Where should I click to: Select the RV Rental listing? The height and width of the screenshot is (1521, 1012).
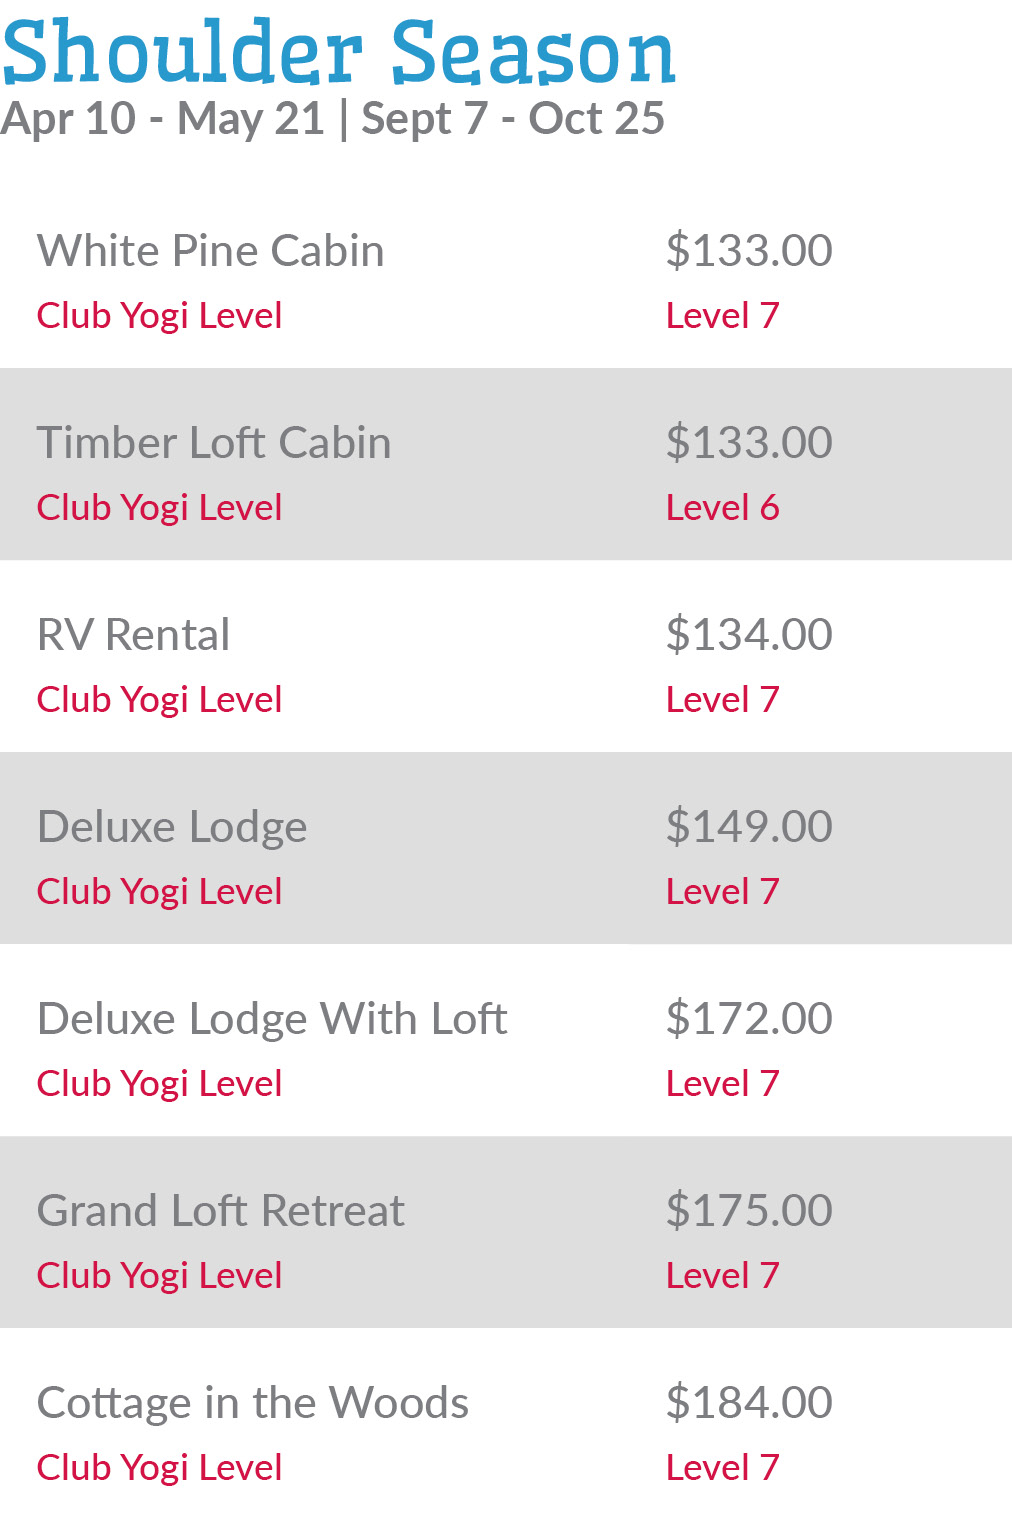click(x=133, y=635)
